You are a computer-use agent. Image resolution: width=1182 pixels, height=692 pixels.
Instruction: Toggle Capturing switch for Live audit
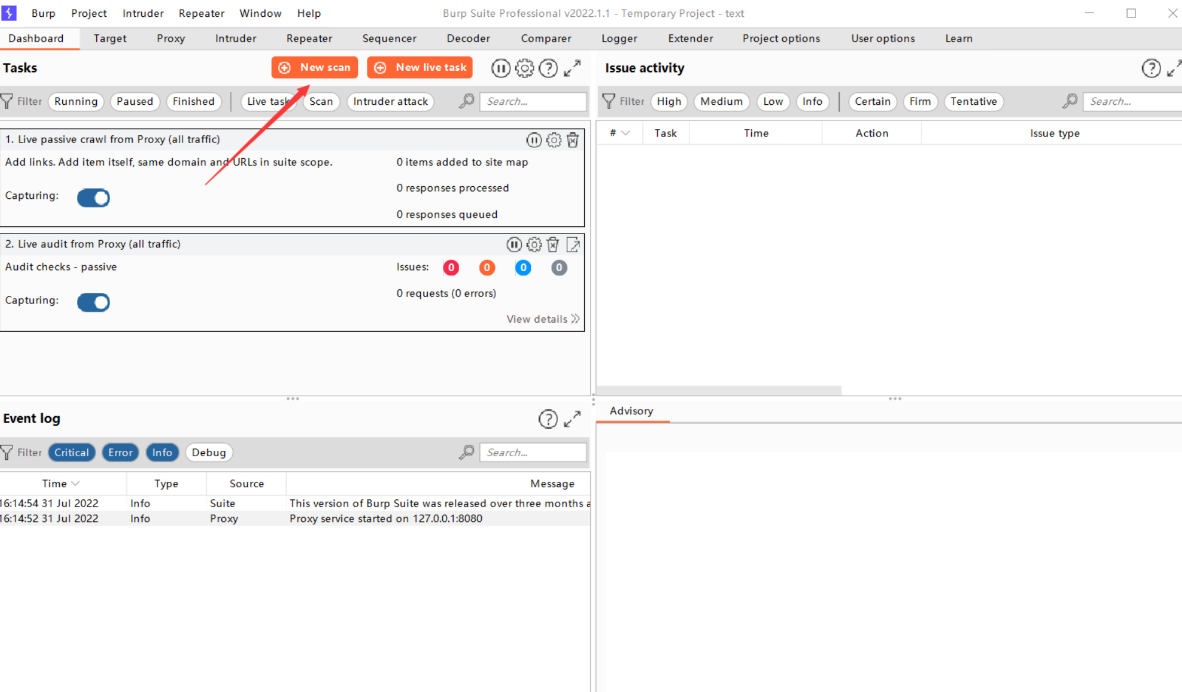pos(93,302)
